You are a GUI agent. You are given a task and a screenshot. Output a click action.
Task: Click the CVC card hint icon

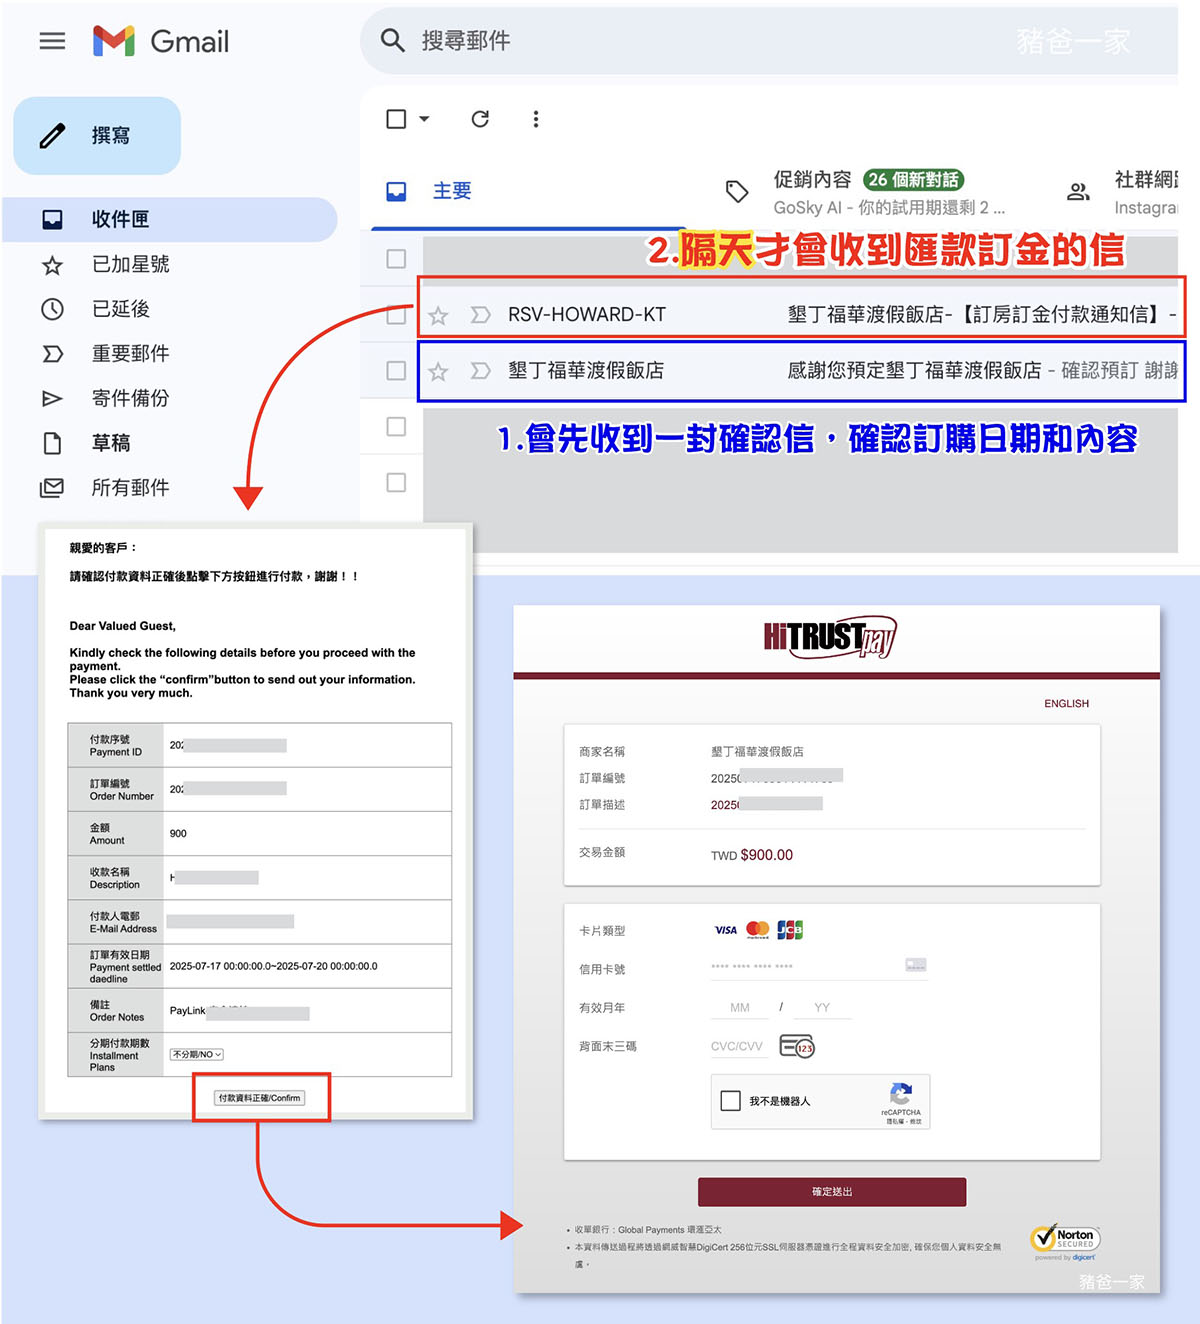(797, 1047)
